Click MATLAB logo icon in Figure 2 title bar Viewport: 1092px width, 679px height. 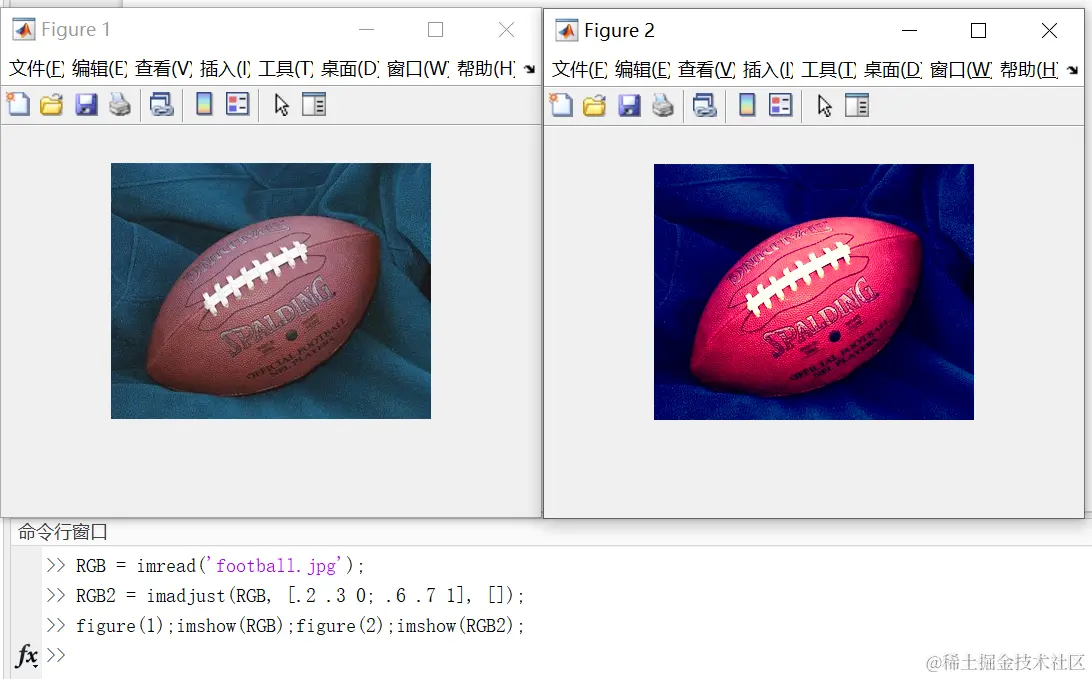click(566, 31)
